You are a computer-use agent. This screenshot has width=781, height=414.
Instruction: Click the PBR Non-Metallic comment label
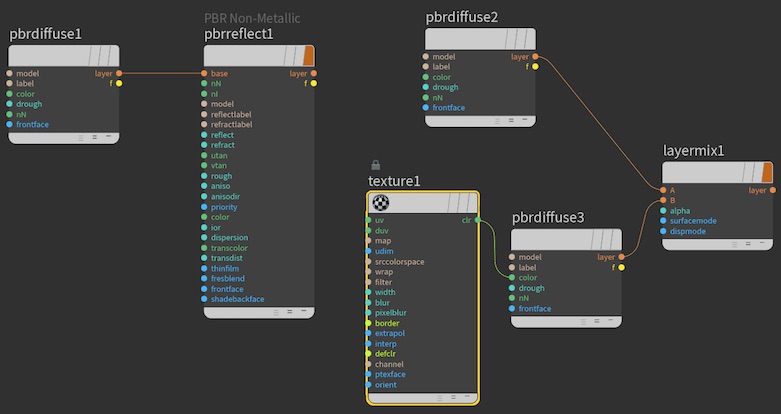pos(252,18)
